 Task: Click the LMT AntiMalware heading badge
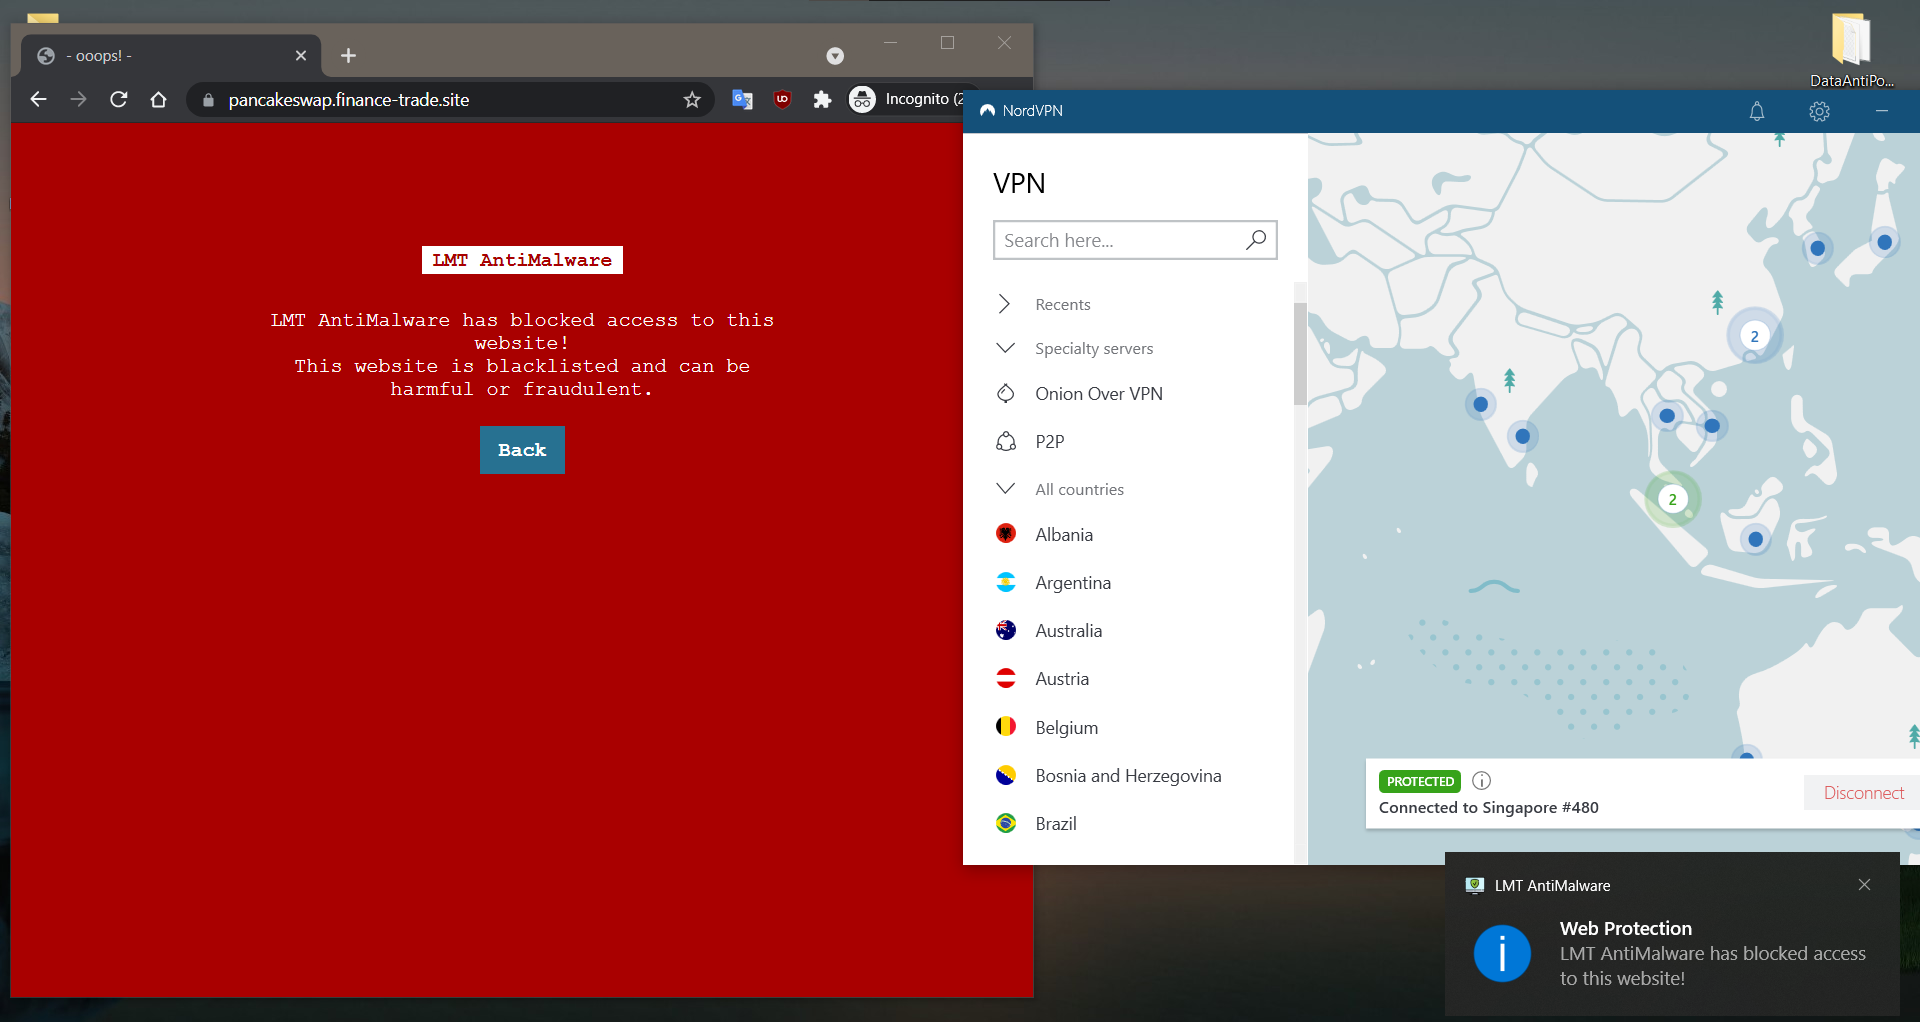point(522,260)
